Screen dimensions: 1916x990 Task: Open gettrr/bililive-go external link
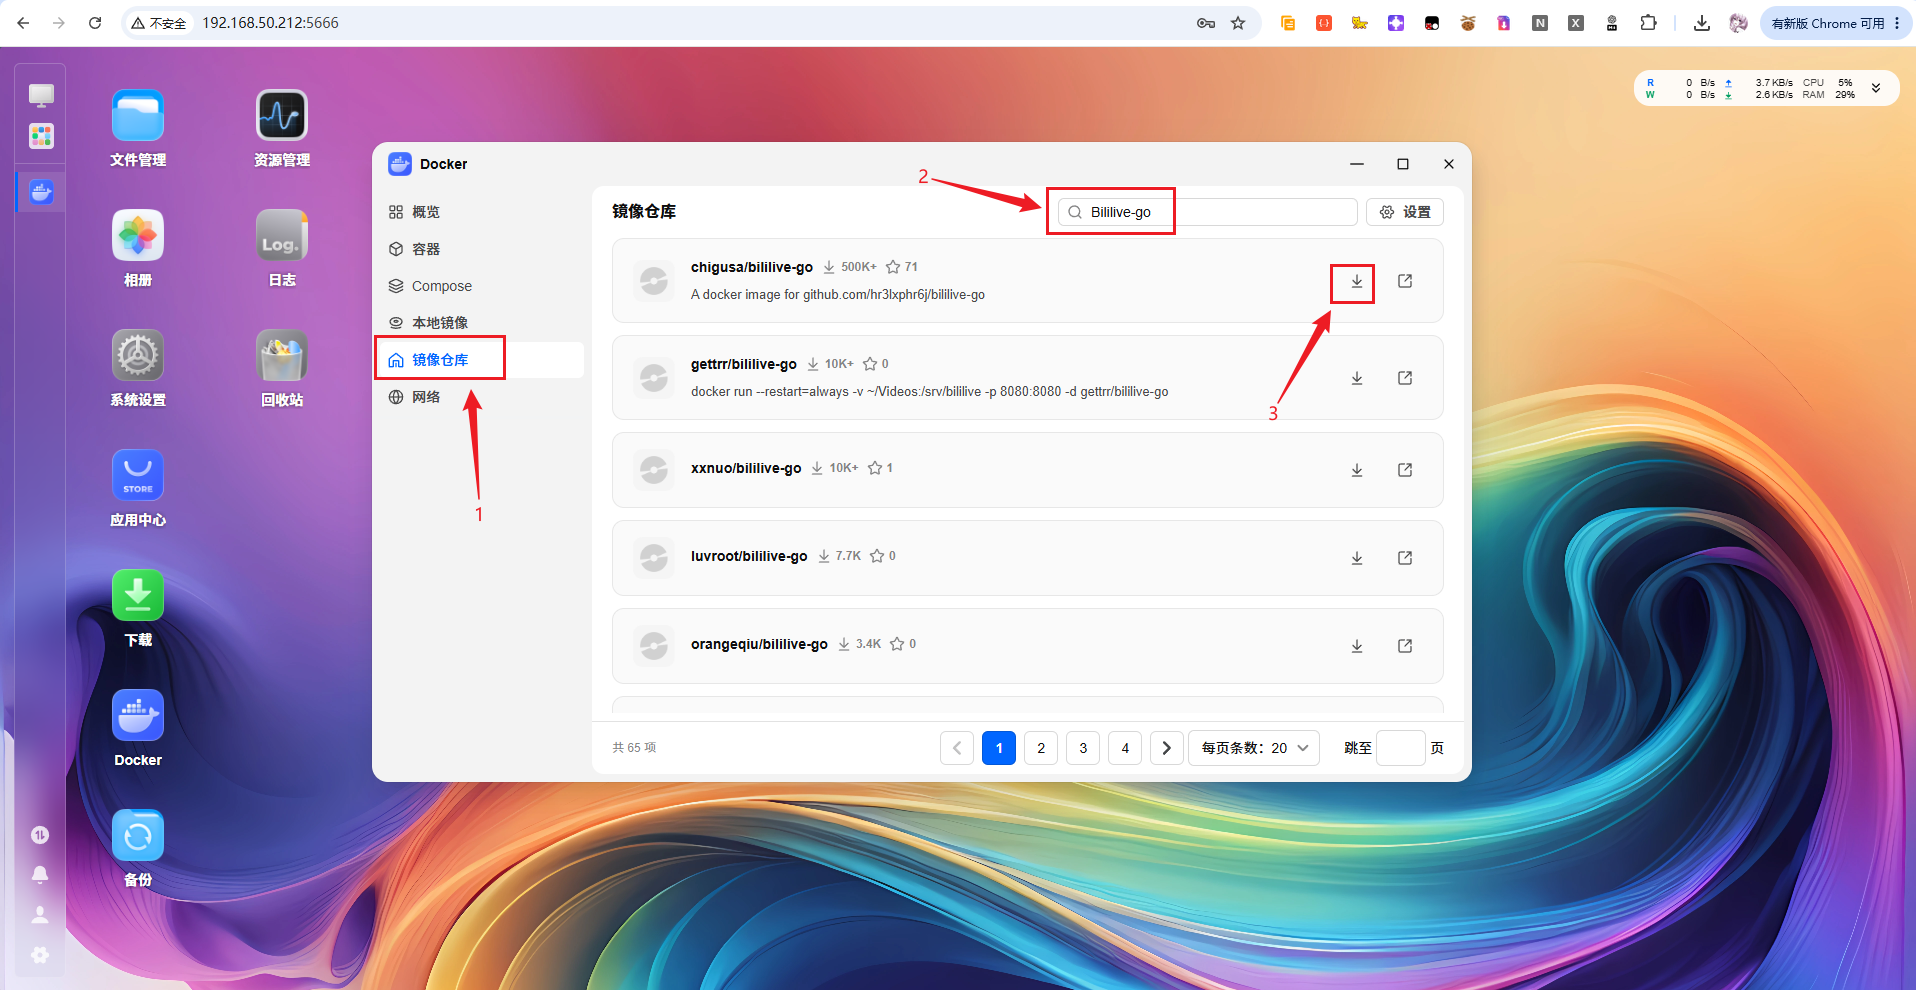[1405, 378]
